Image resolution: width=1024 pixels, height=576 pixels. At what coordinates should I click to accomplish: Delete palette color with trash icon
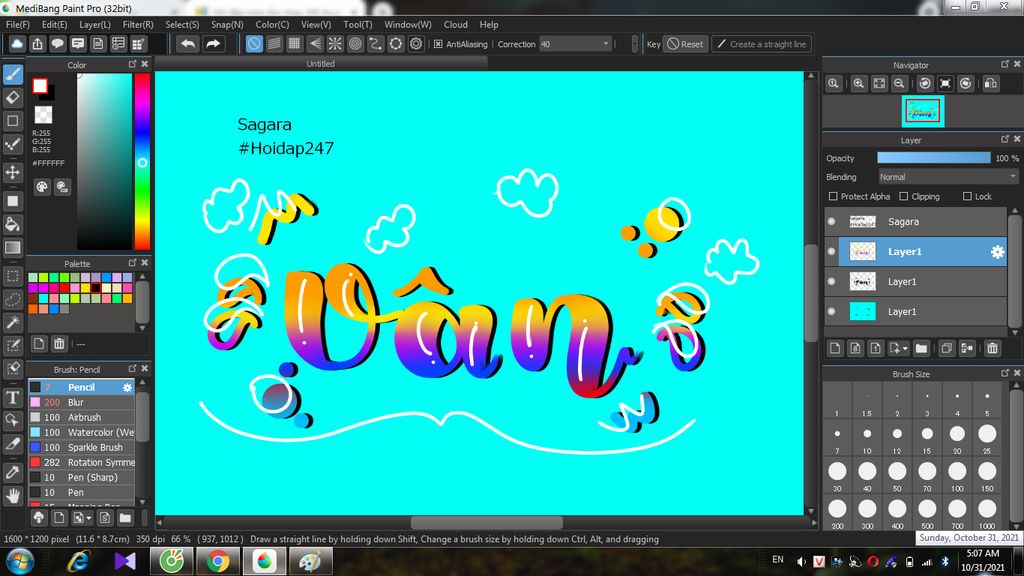pyautogui.click(x=59, y=344)
